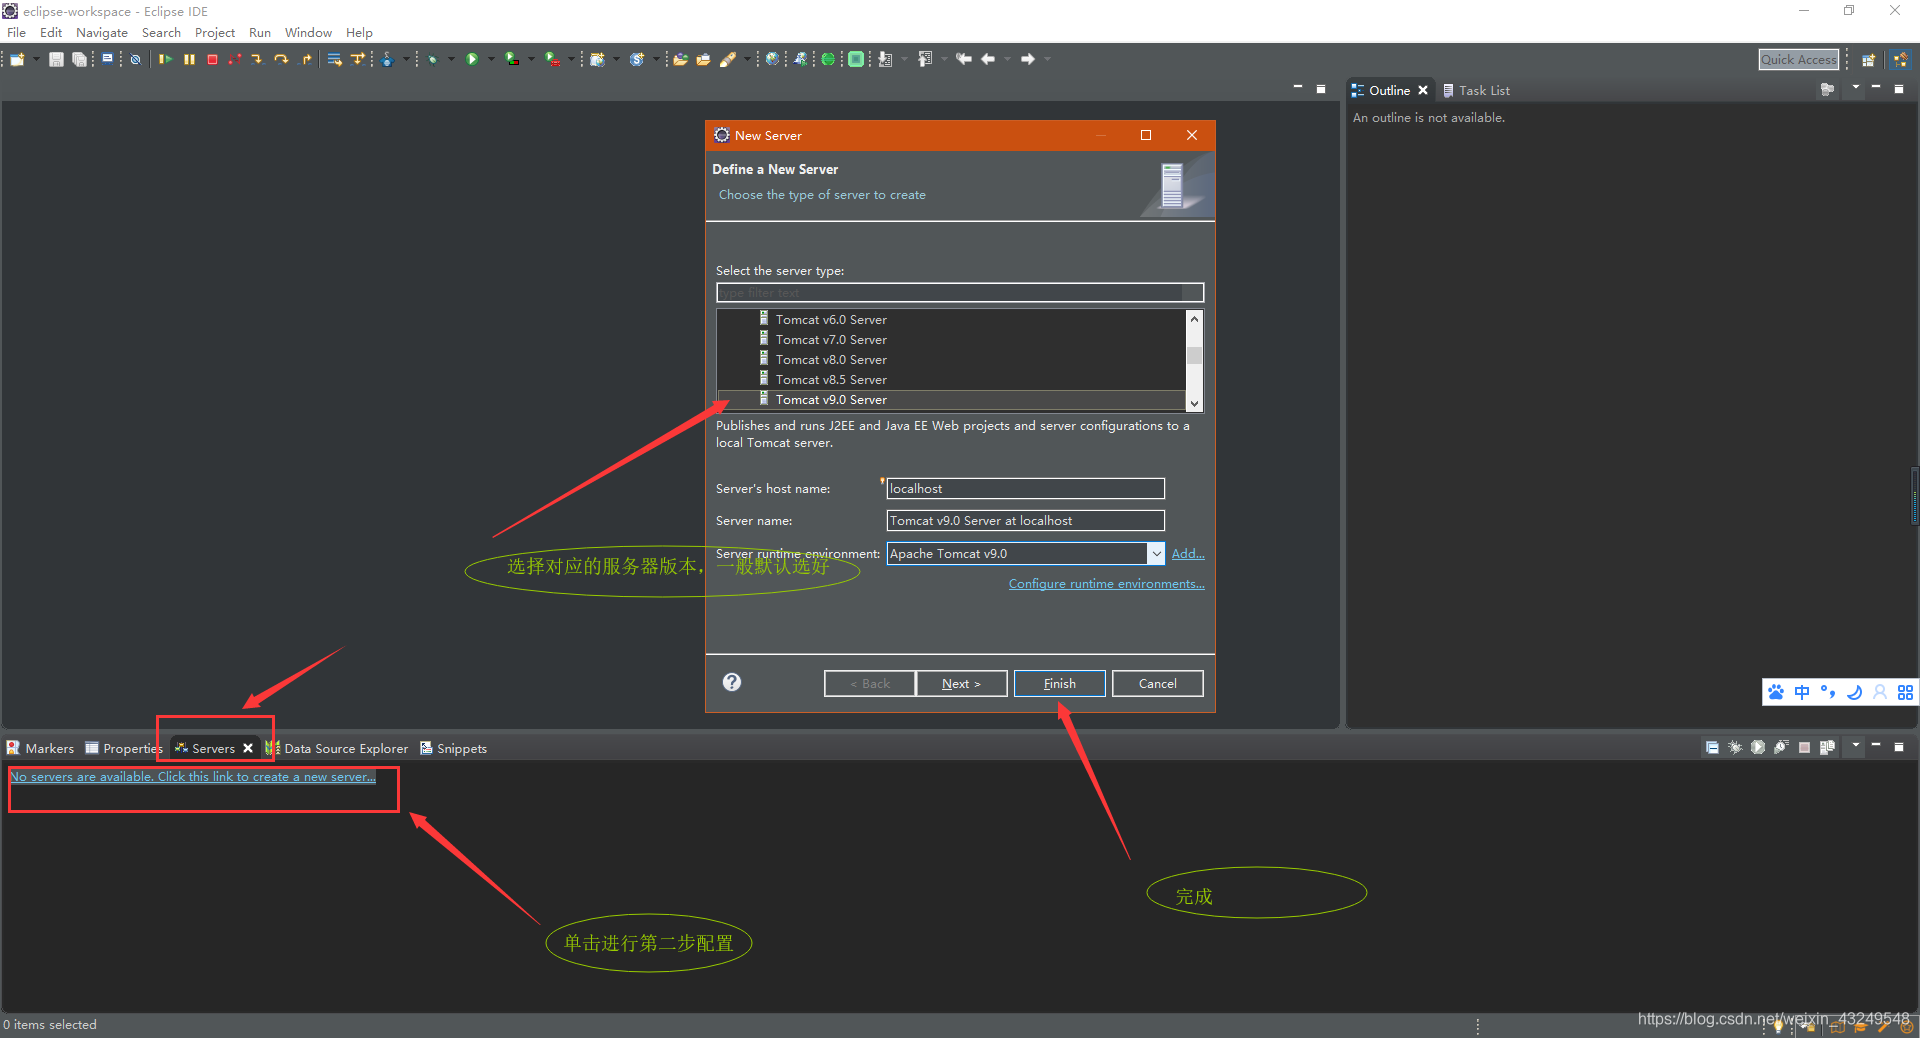
Task: Switch to the Snippets tab
Action: click(x=454, y=748)
